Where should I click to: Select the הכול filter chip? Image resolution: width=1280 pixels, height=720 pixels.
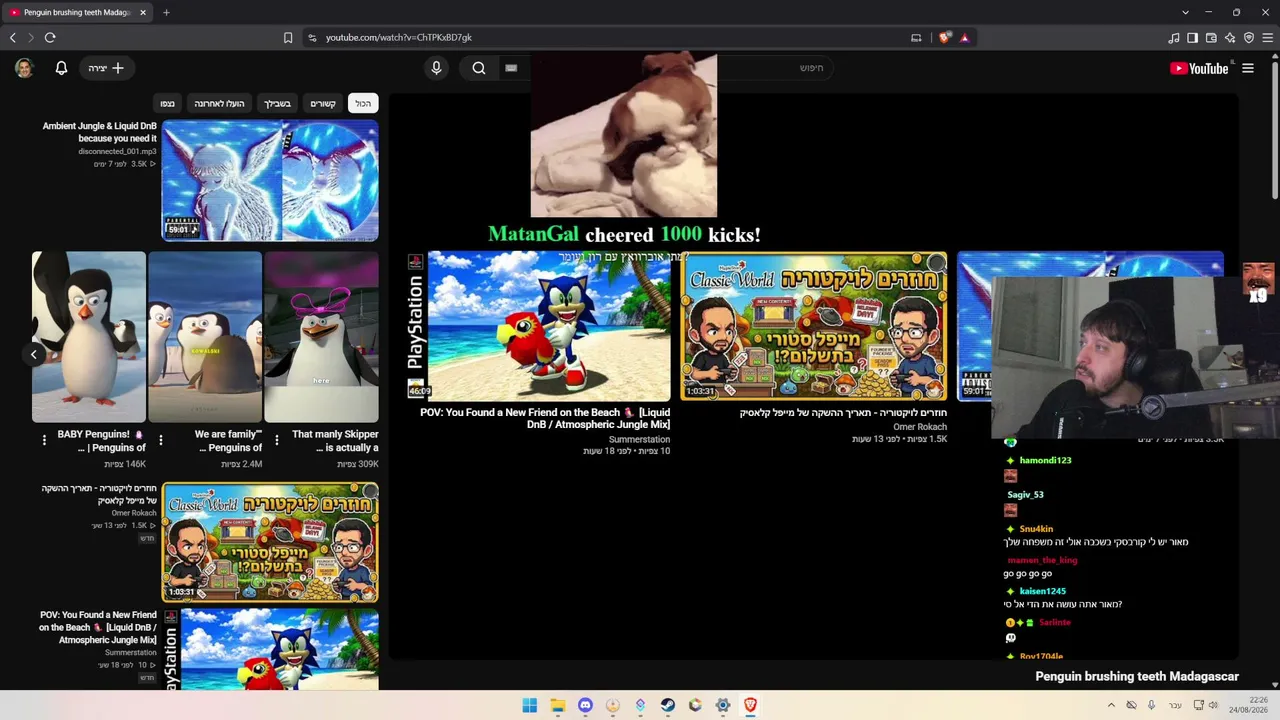point(363,103)
